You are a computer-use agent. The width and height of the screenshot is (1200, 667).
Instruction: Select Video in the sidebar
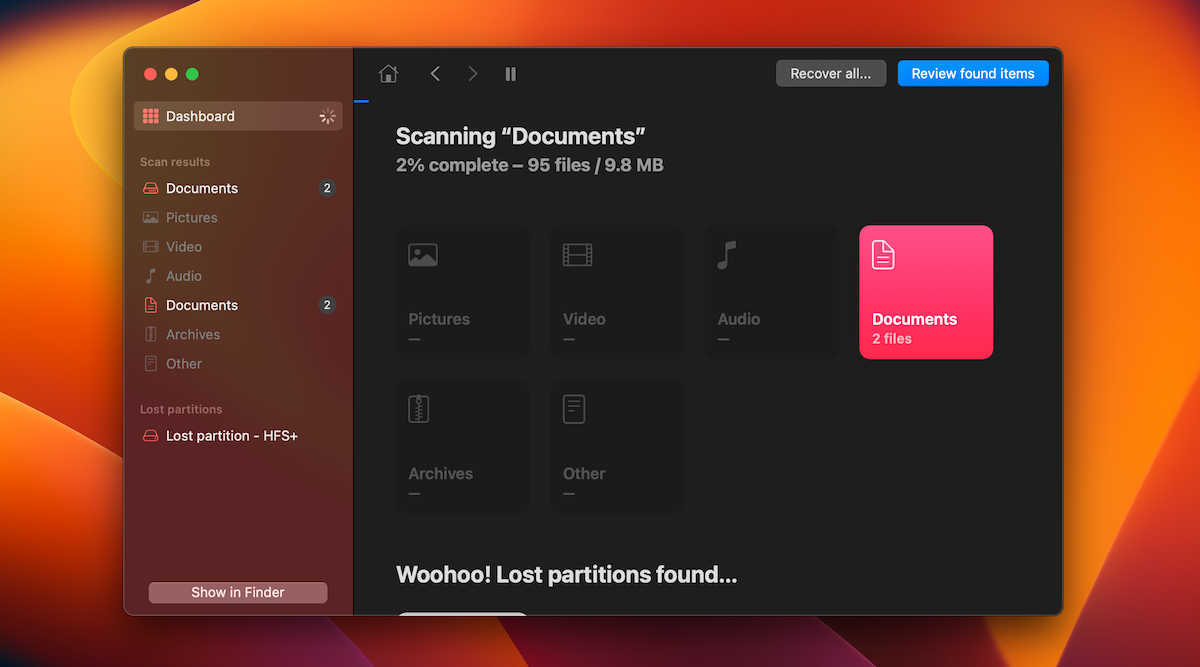pyautogui.click(x=184, y=246)
